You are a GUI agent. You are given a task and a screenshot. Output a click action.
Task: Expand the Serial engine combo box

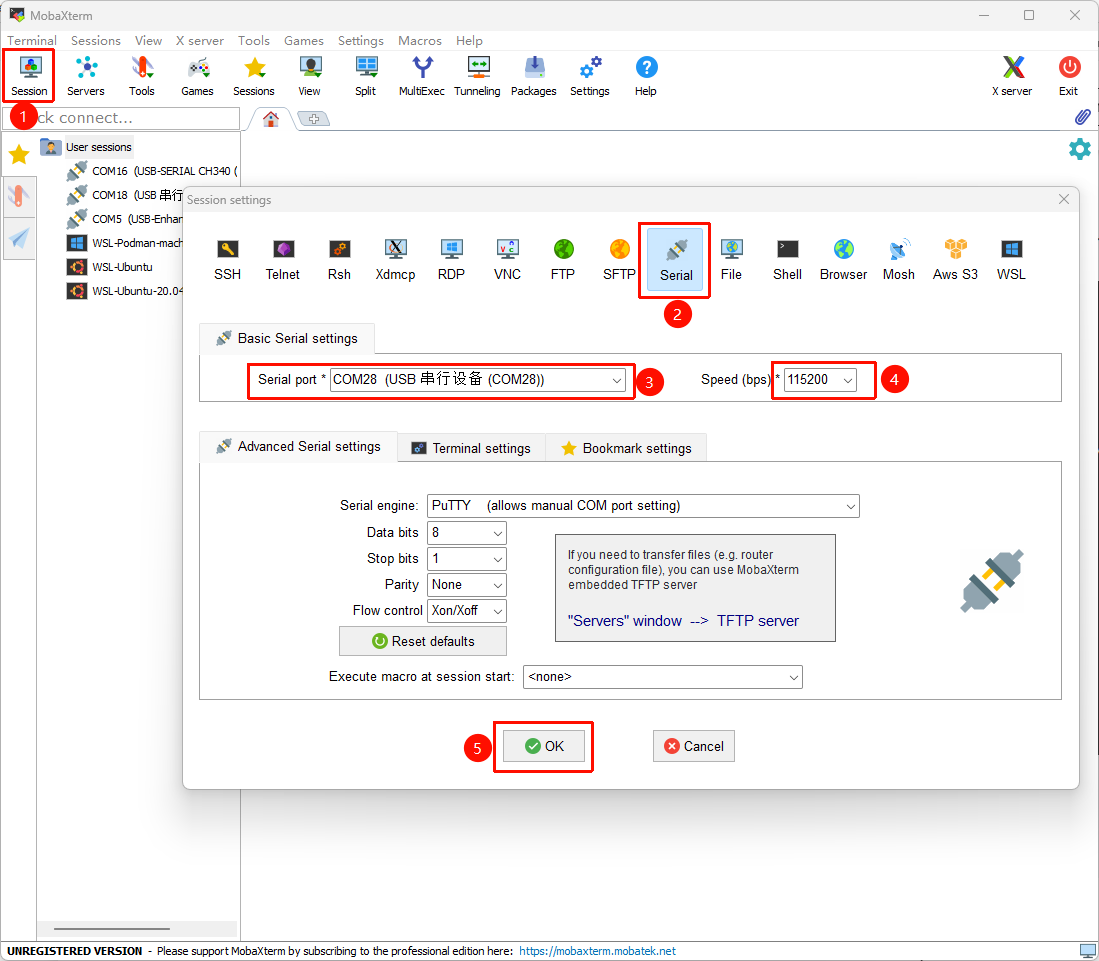pyautogui.click(x=850, y=506)
